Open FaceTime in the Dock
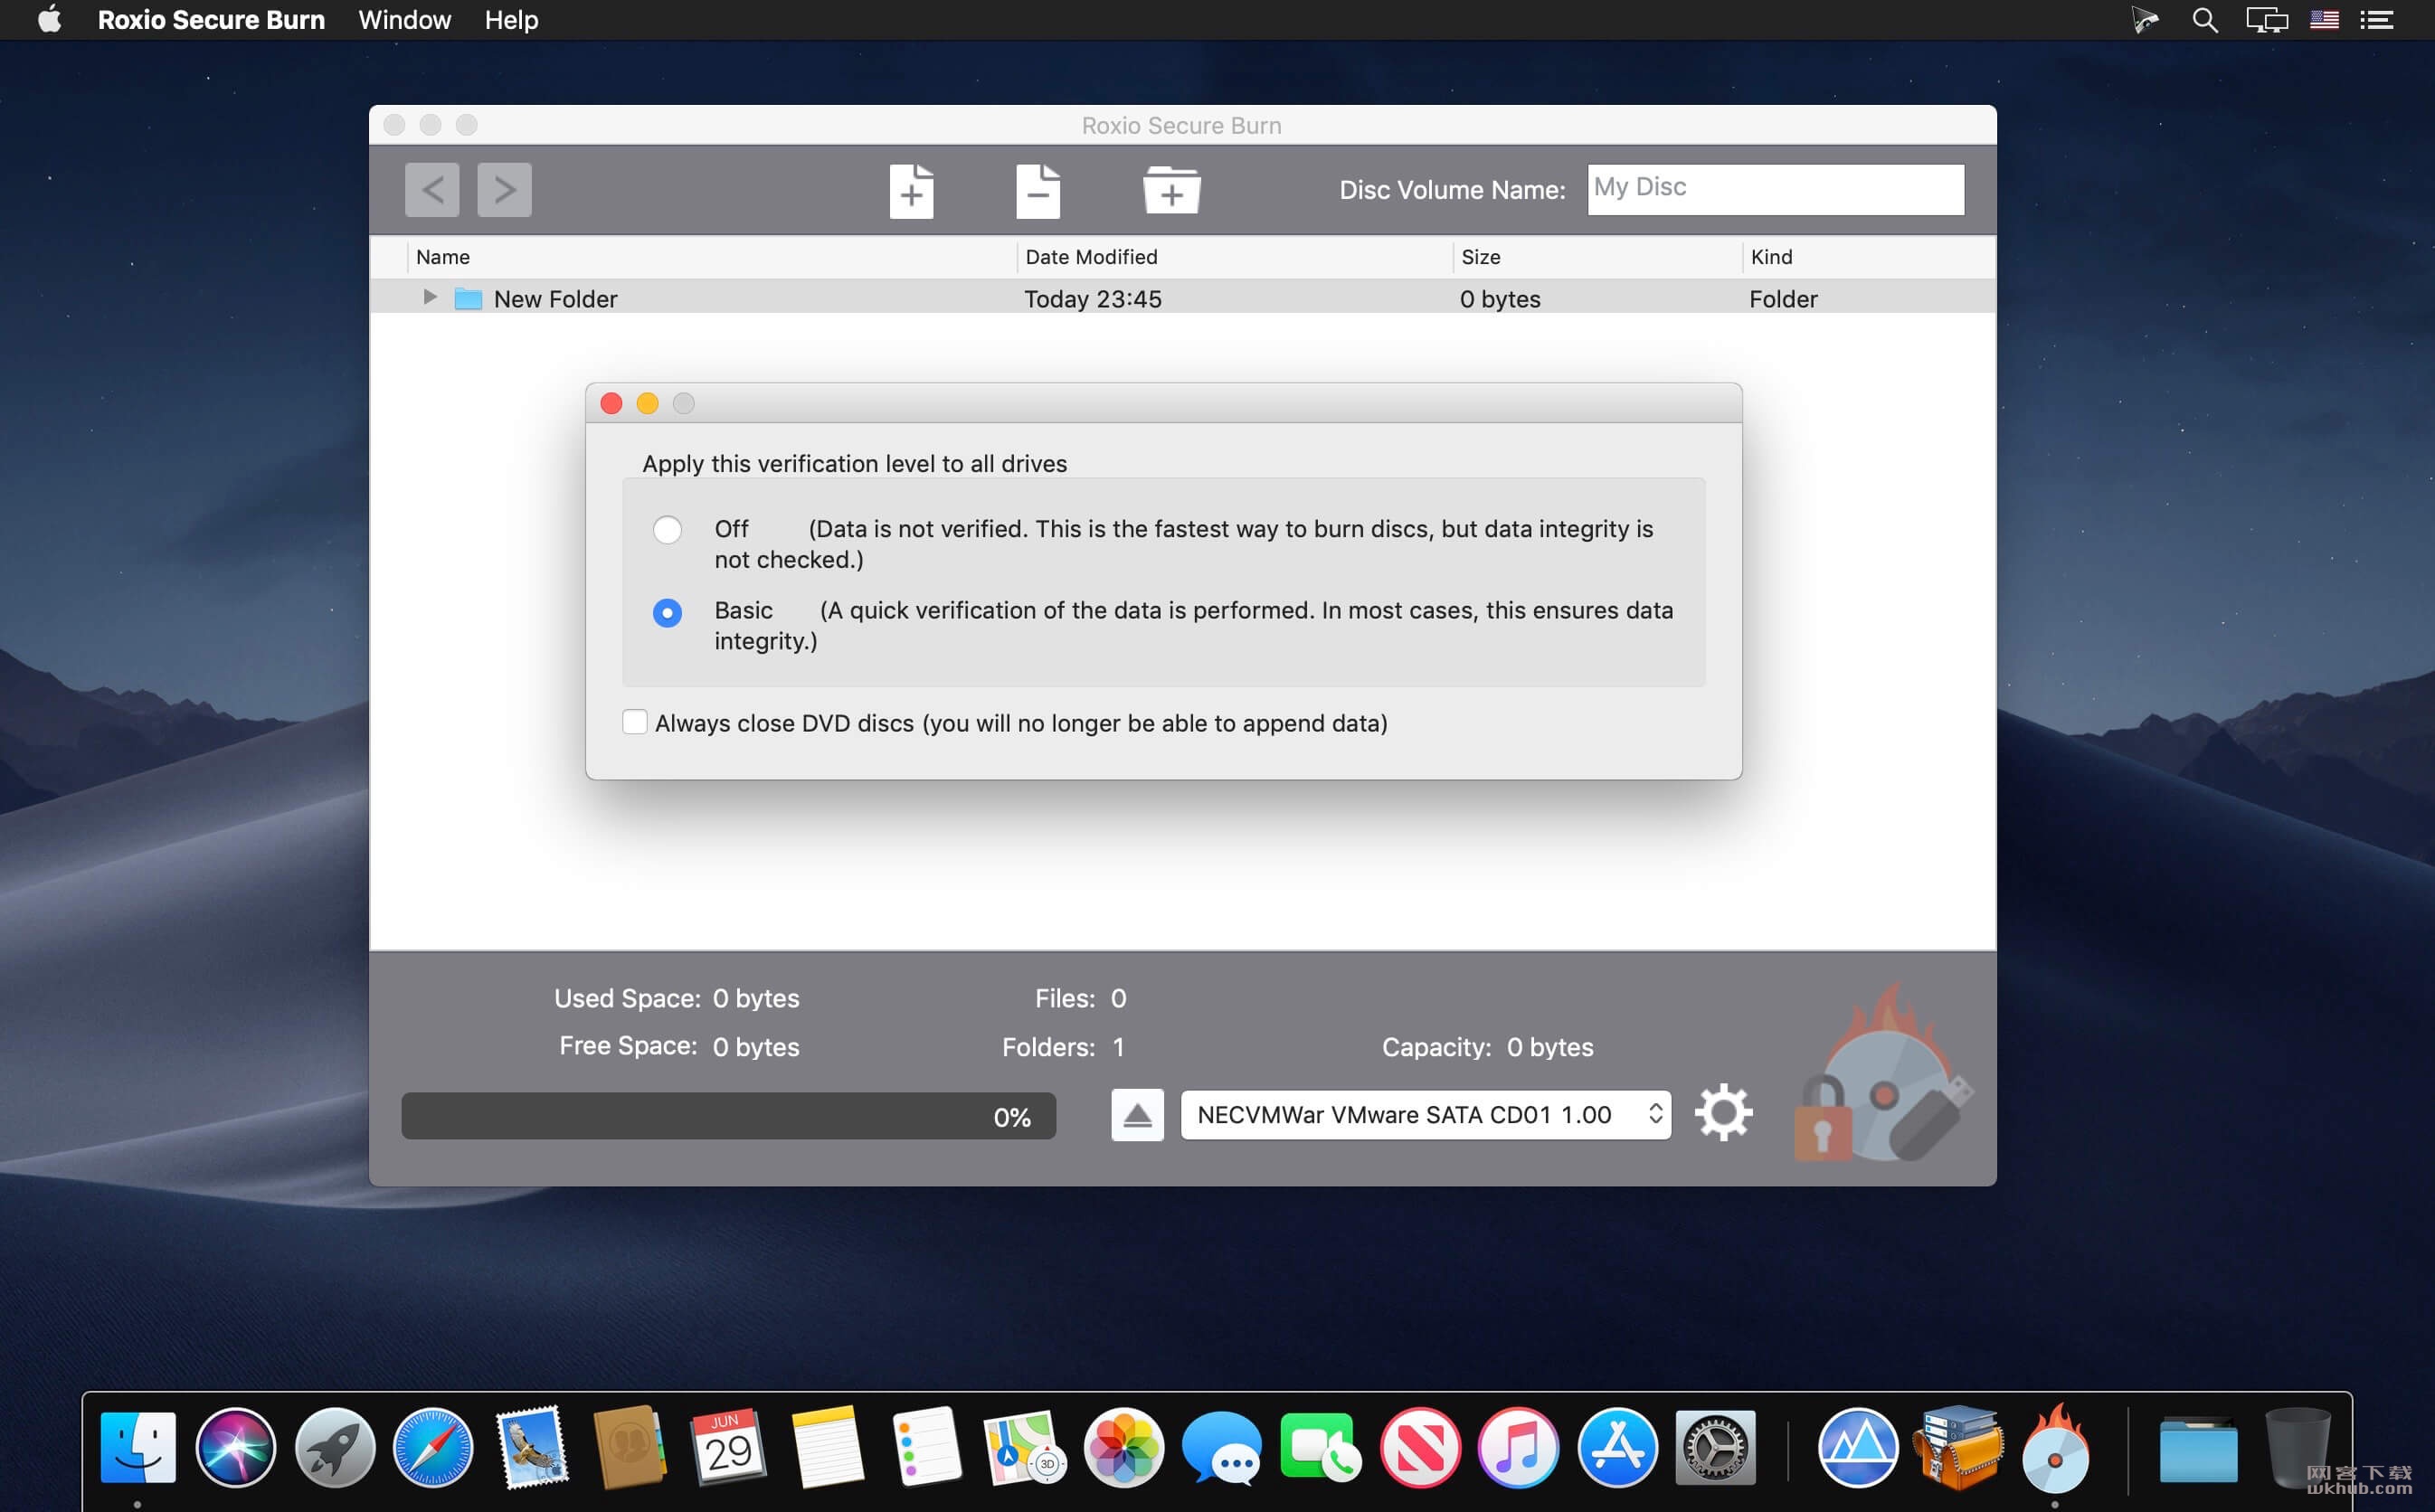Image resolution: width=2435 pixels, height=1512 pixels. click(x=1320, y=1448)
